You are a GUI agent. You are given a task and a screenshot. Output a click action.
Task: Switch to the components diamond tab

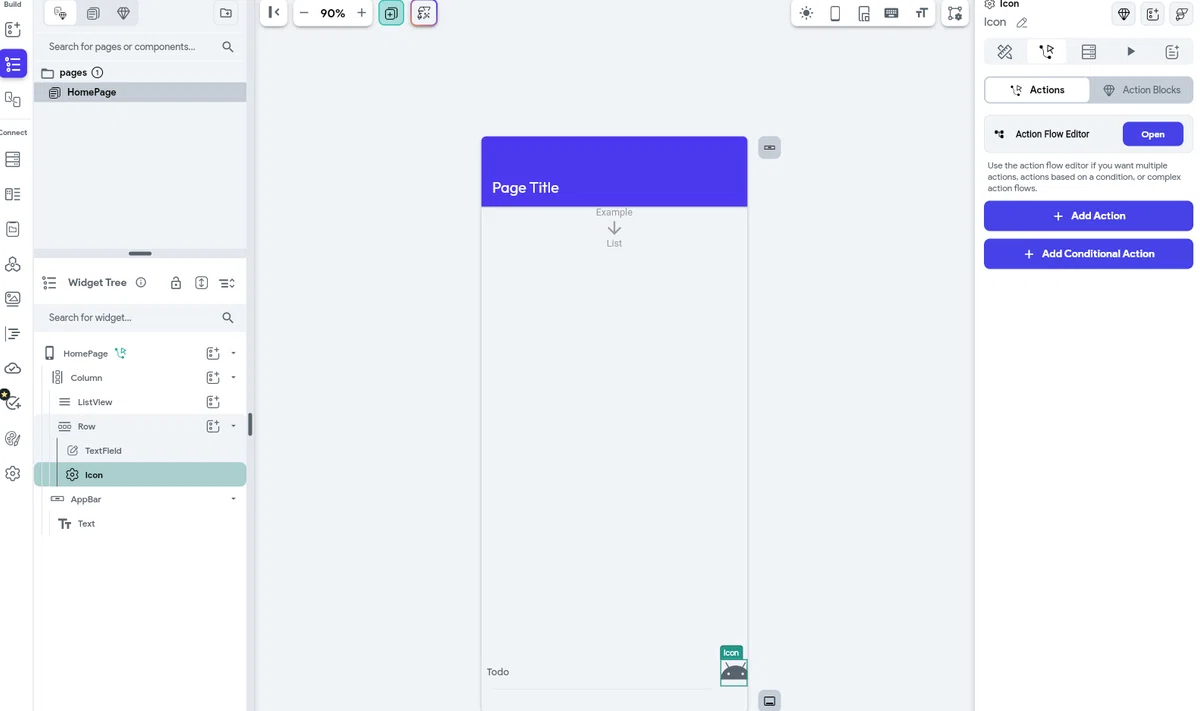pos(123,13)
